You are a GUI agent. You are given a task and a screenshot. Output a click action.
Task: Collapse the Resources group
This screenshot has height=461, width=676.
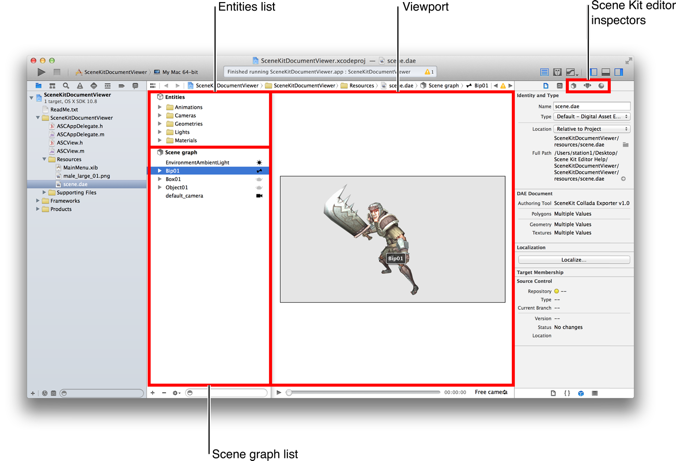pyautogui.click(x=44, y=159)
